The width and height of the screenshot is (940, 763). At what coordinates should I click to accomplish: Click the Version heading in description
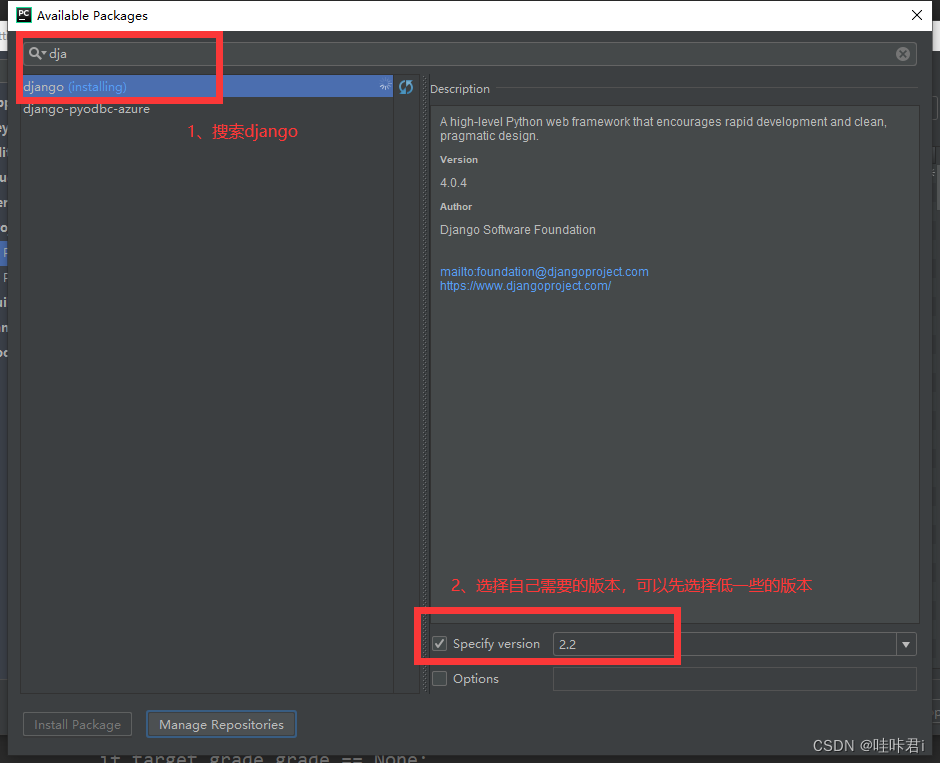(x=459, y=159)
